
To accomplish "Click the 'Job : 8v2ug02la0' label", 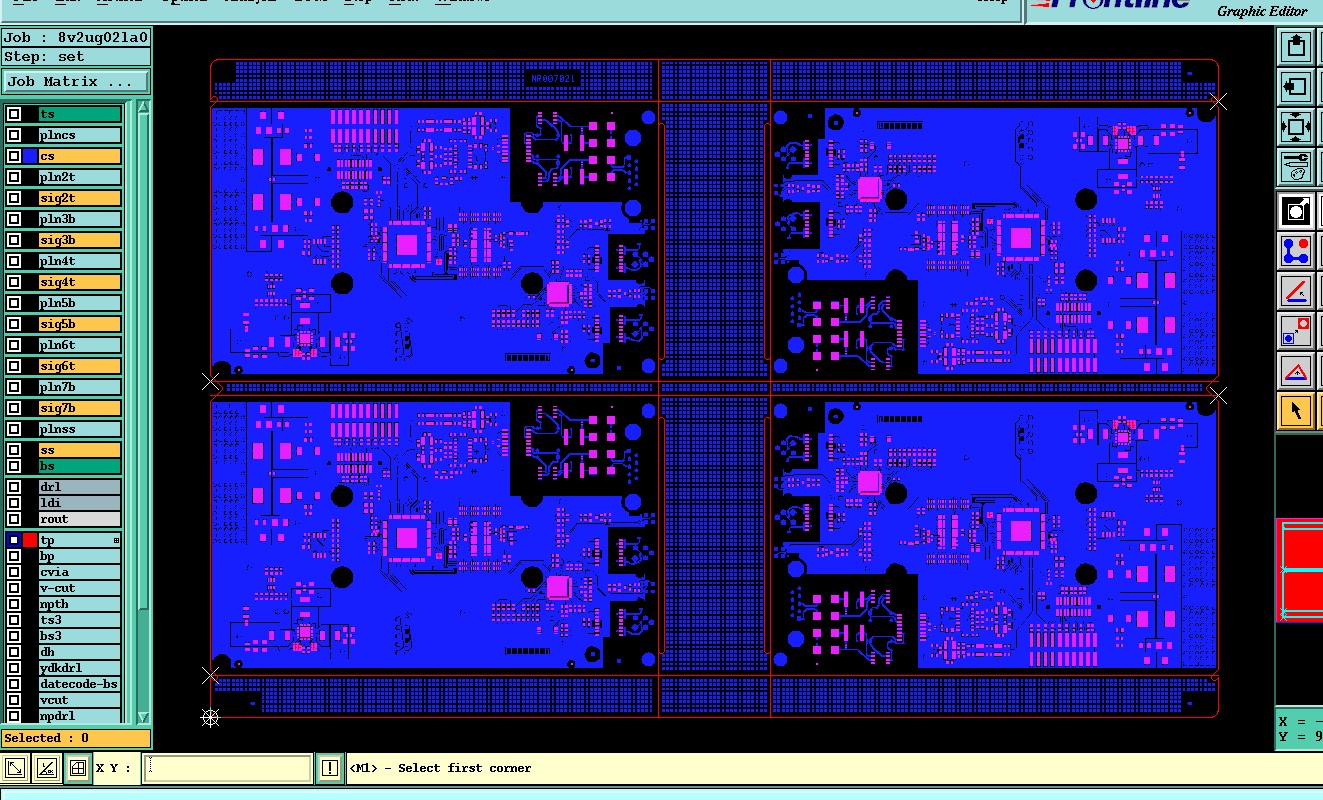I will [76, 38].
